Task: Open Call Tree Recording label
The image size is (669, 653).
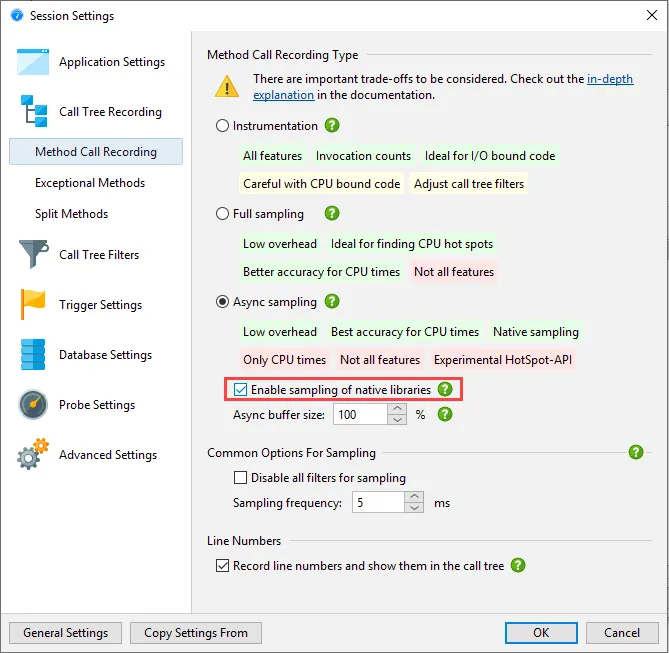Action: 111,112
